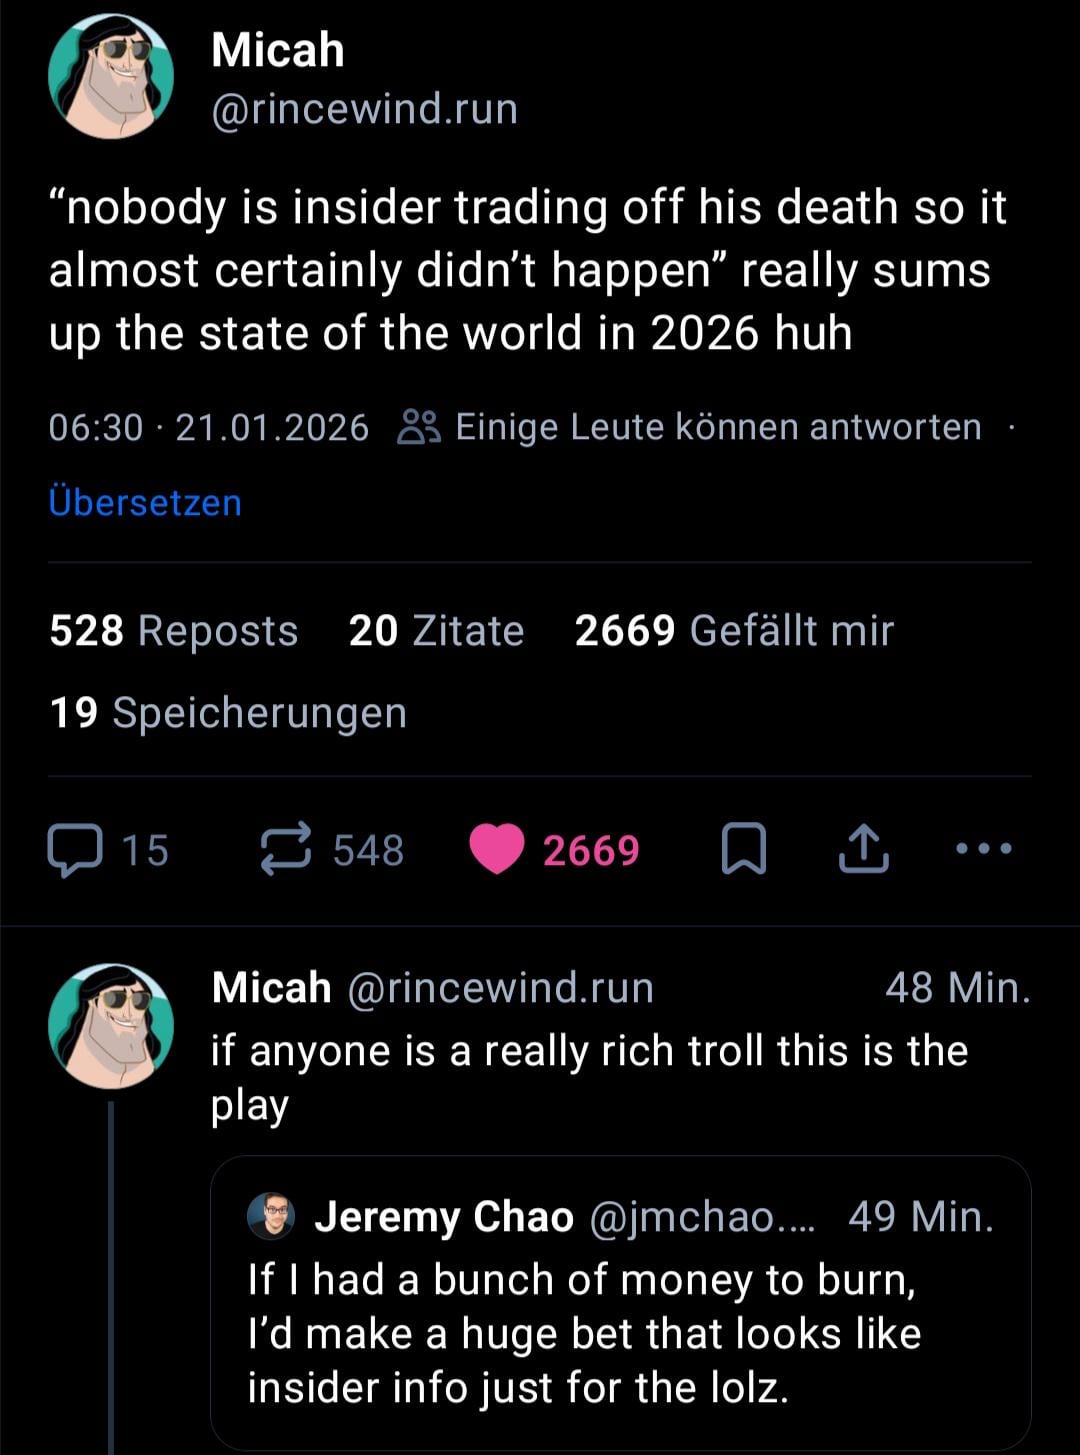Image resolution: width=1080 pixels, height=1455 pixels.
Task: Show the 2669 Gefällt mir likes
Action: tap(734, 631)
